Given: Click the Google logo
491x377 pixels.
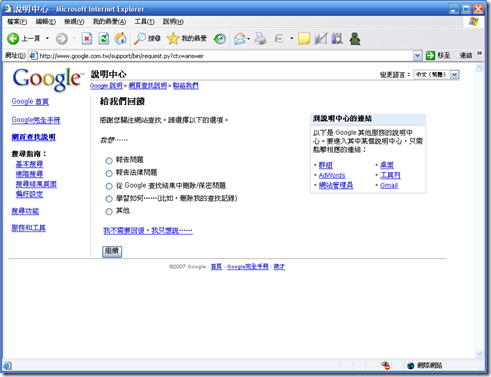Looking at the screenshot, I should coord(47,79).
